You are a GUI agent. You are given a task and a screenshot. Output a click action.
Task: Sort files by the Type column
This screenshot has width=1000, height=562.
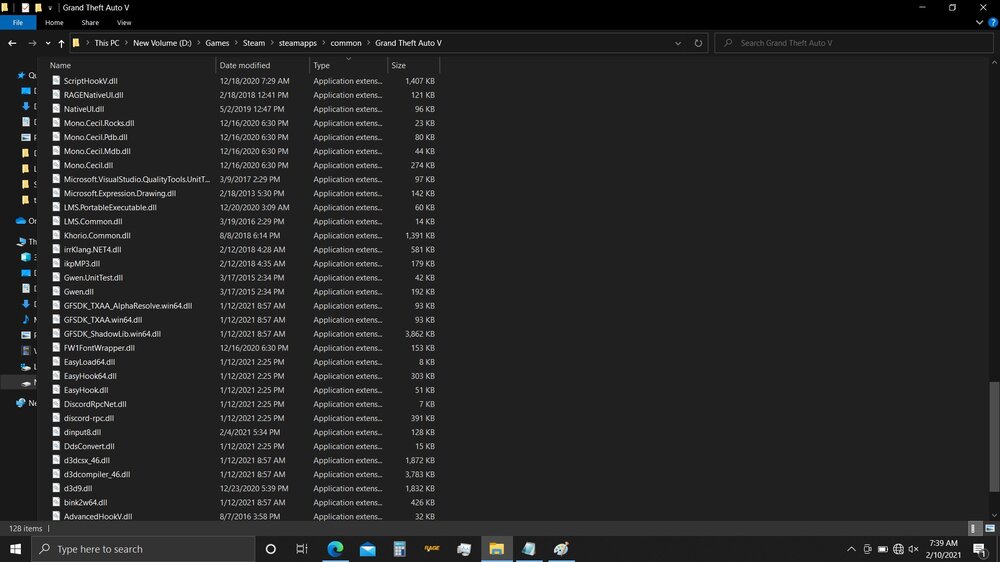(348, 65)
